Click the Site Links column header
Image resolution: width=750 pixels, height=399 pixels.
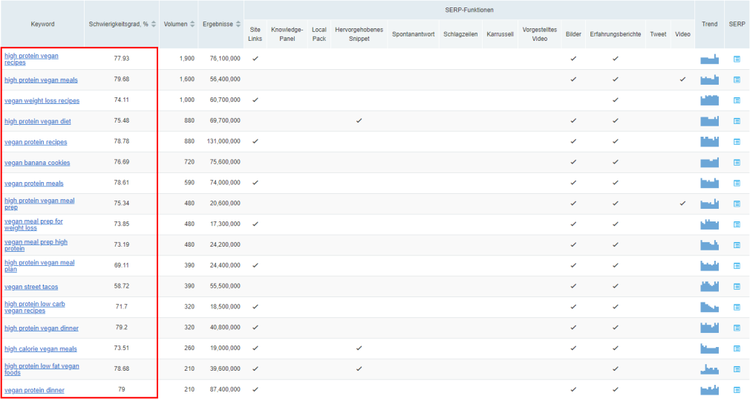[255, 34]
